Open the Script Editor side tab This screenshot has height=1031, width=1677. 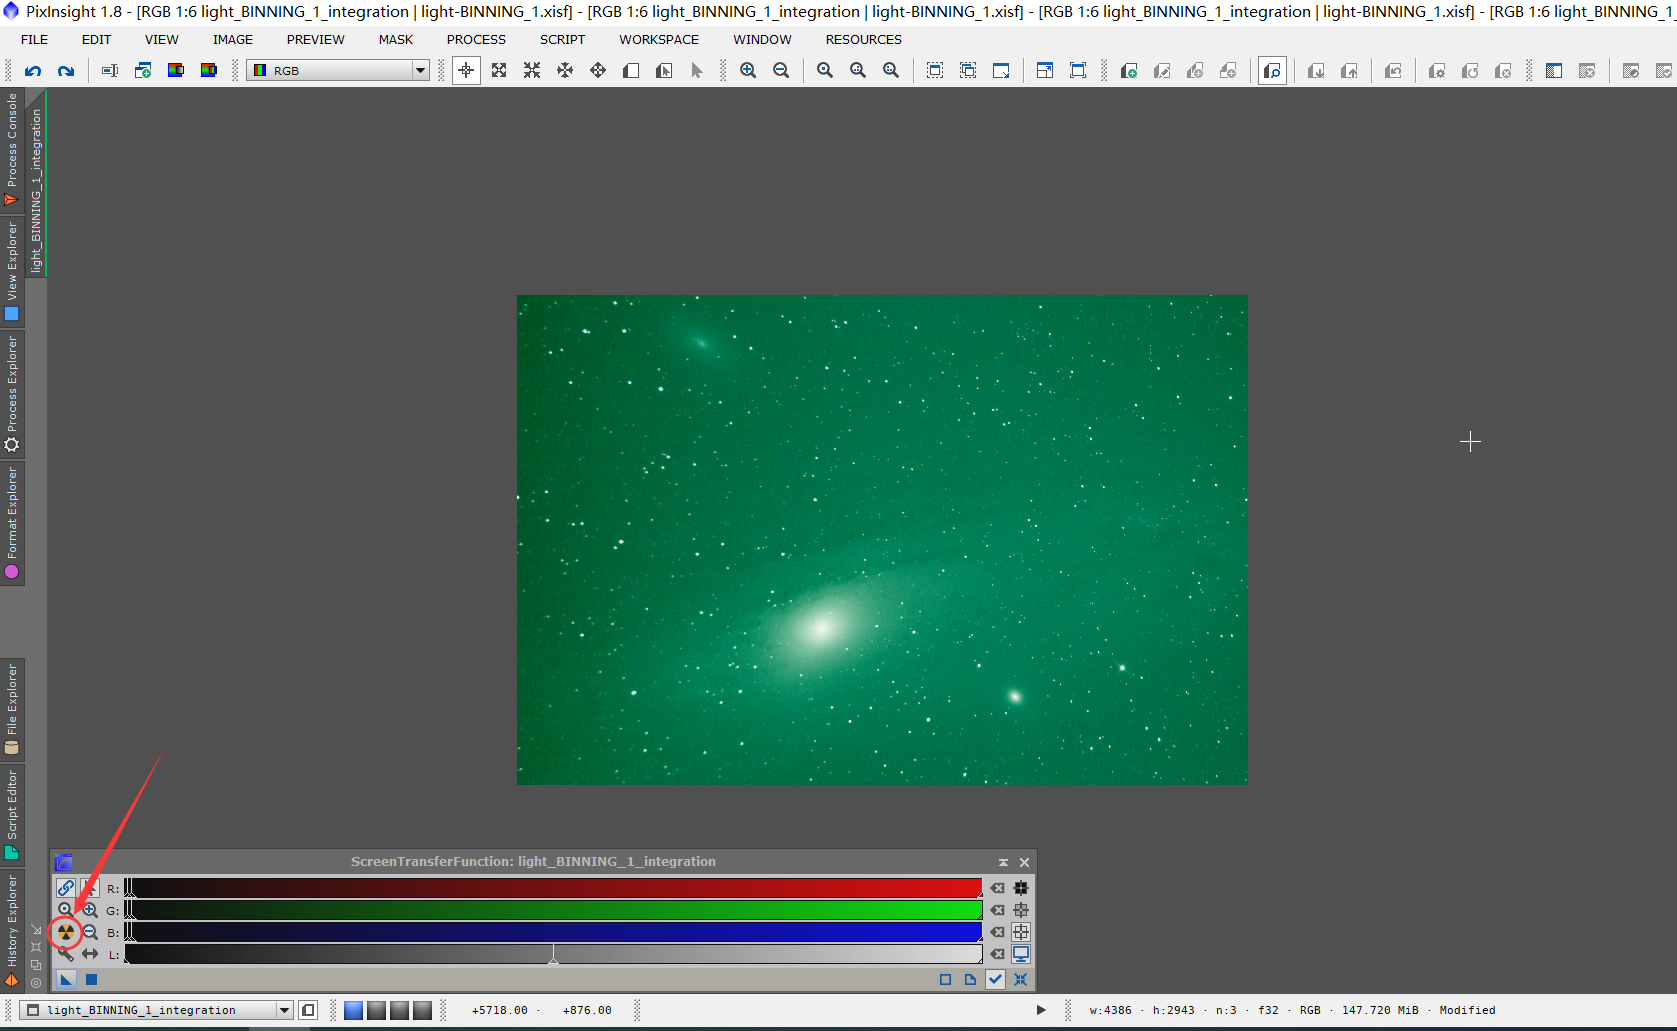(12, 814)
